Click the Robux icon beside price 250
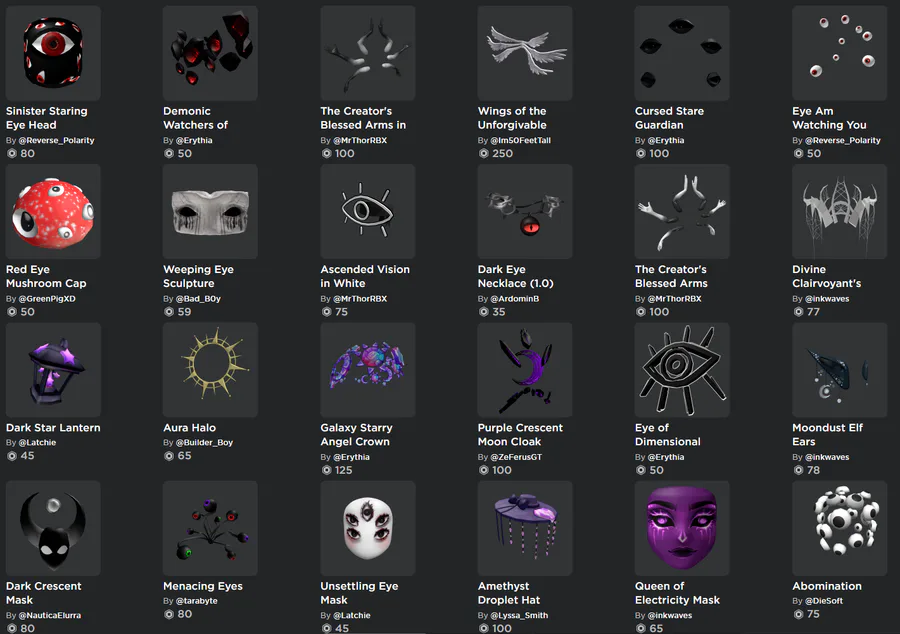Viewport: 900px width, 634px height. pos(484,153)
